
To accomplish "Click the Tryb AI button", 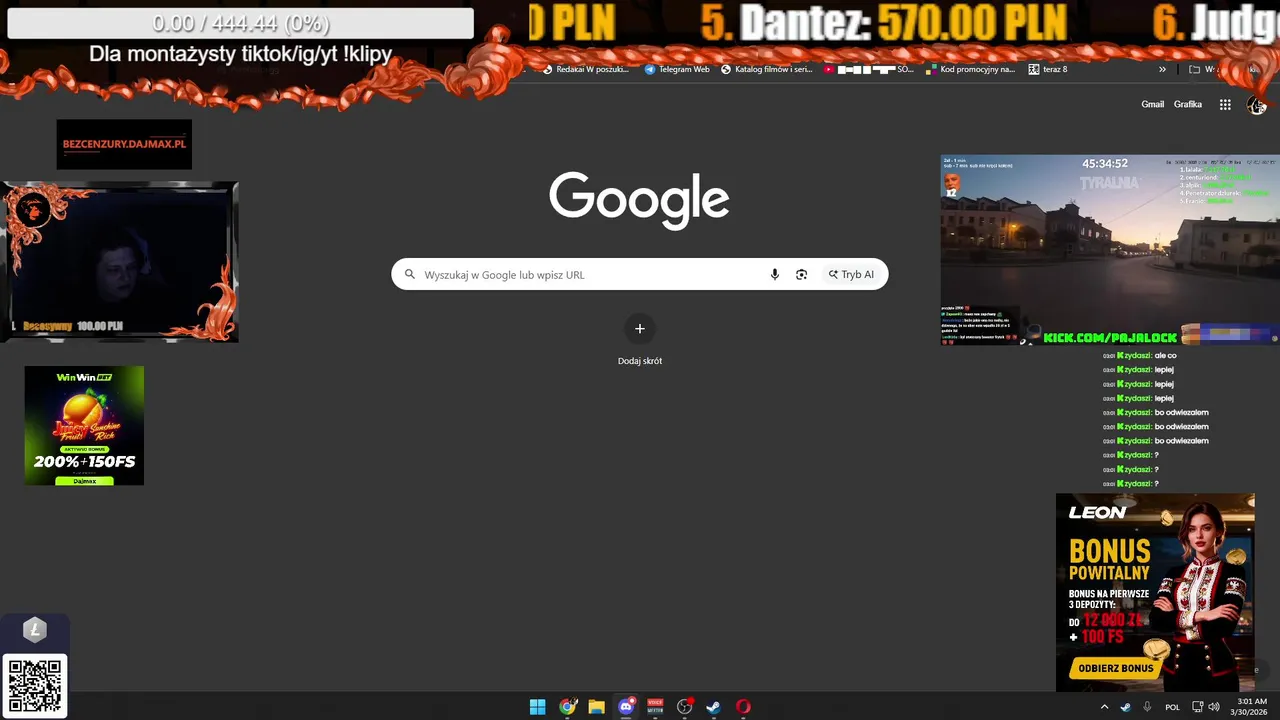I will click(851, 274).
